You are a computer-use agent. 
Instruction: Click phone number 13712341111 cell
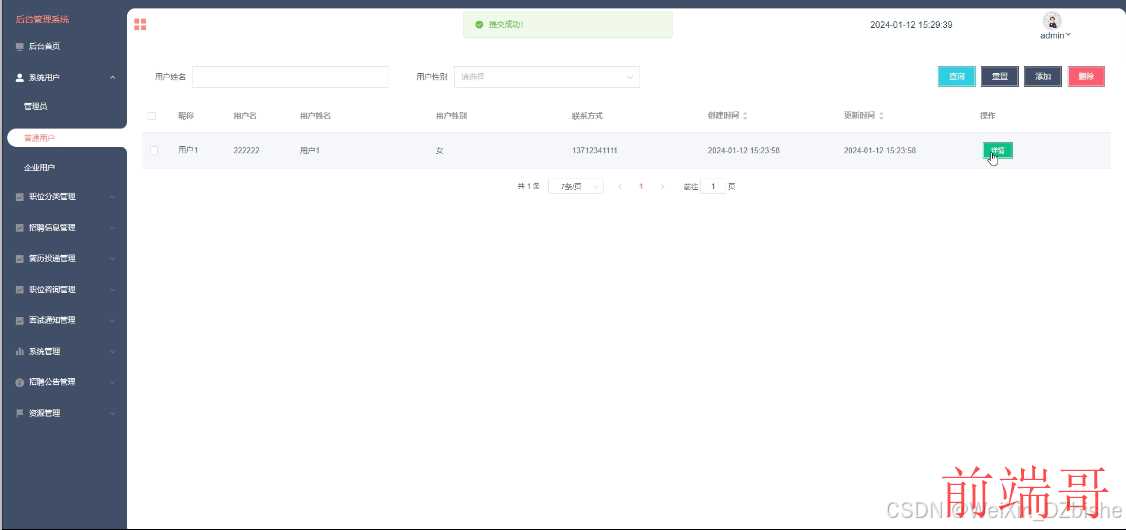(x=595, y=151)
